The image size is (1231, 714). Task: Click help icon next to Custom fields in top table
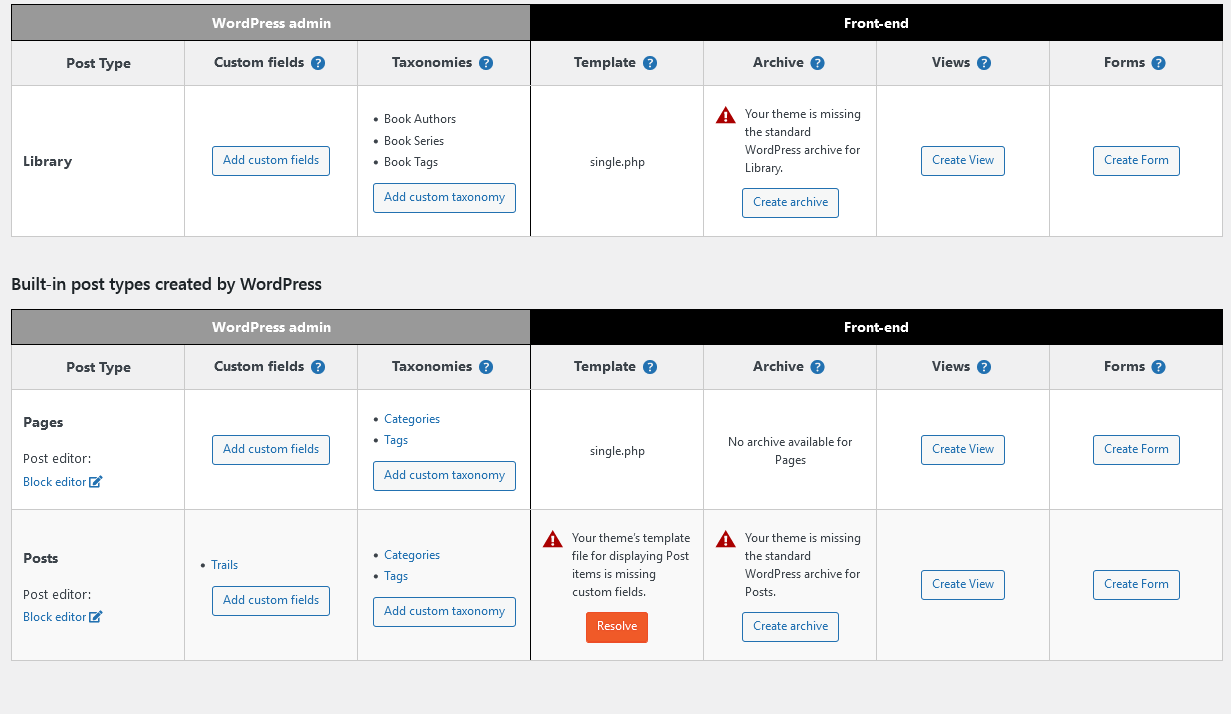coord(318,63)
